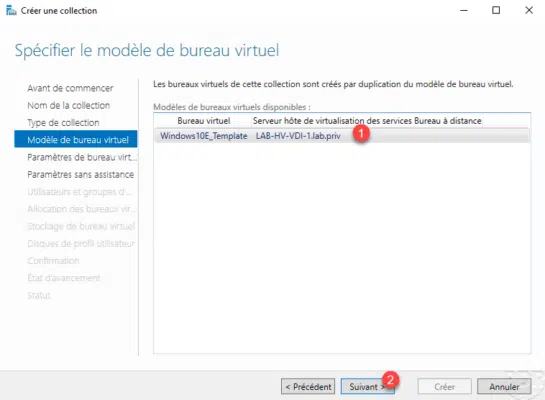The height and width of the screenshot is (400, 545).
Task: Maximize the Créer une collection window
Action: 496,10
